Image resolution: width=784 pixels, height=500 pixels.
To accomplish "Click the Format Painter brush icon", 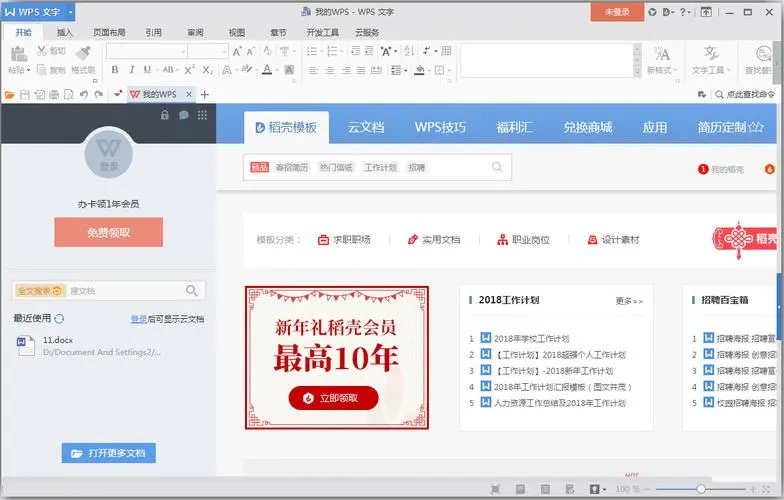I will pyautogui.click(x=83, y=53).
